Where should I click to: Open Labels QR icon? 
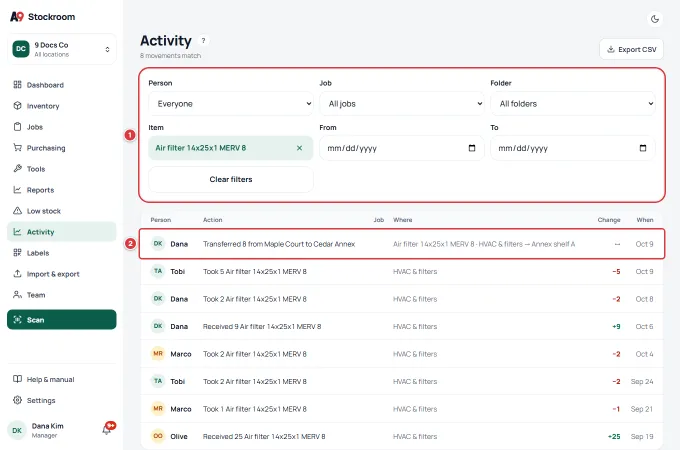pos(17,253)
